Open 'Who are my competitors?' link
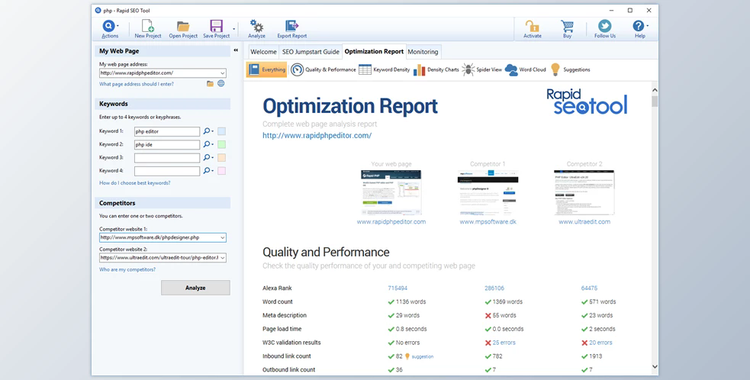750x380 pixels. (127, 269)
